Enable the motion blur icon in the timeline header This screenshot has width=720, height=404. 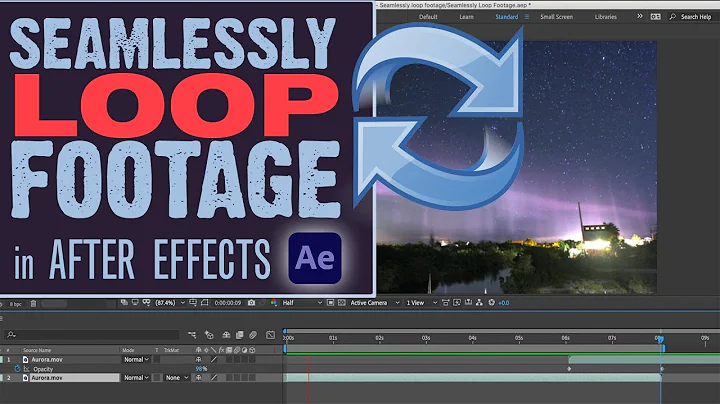(x=253, y=335)
